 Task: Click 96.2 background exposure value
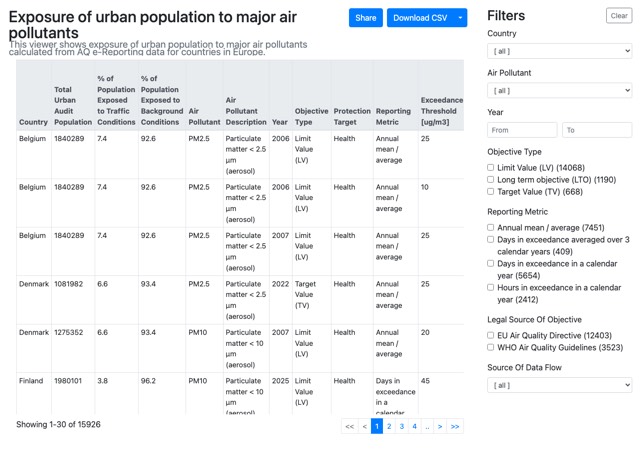click(148, 381)
